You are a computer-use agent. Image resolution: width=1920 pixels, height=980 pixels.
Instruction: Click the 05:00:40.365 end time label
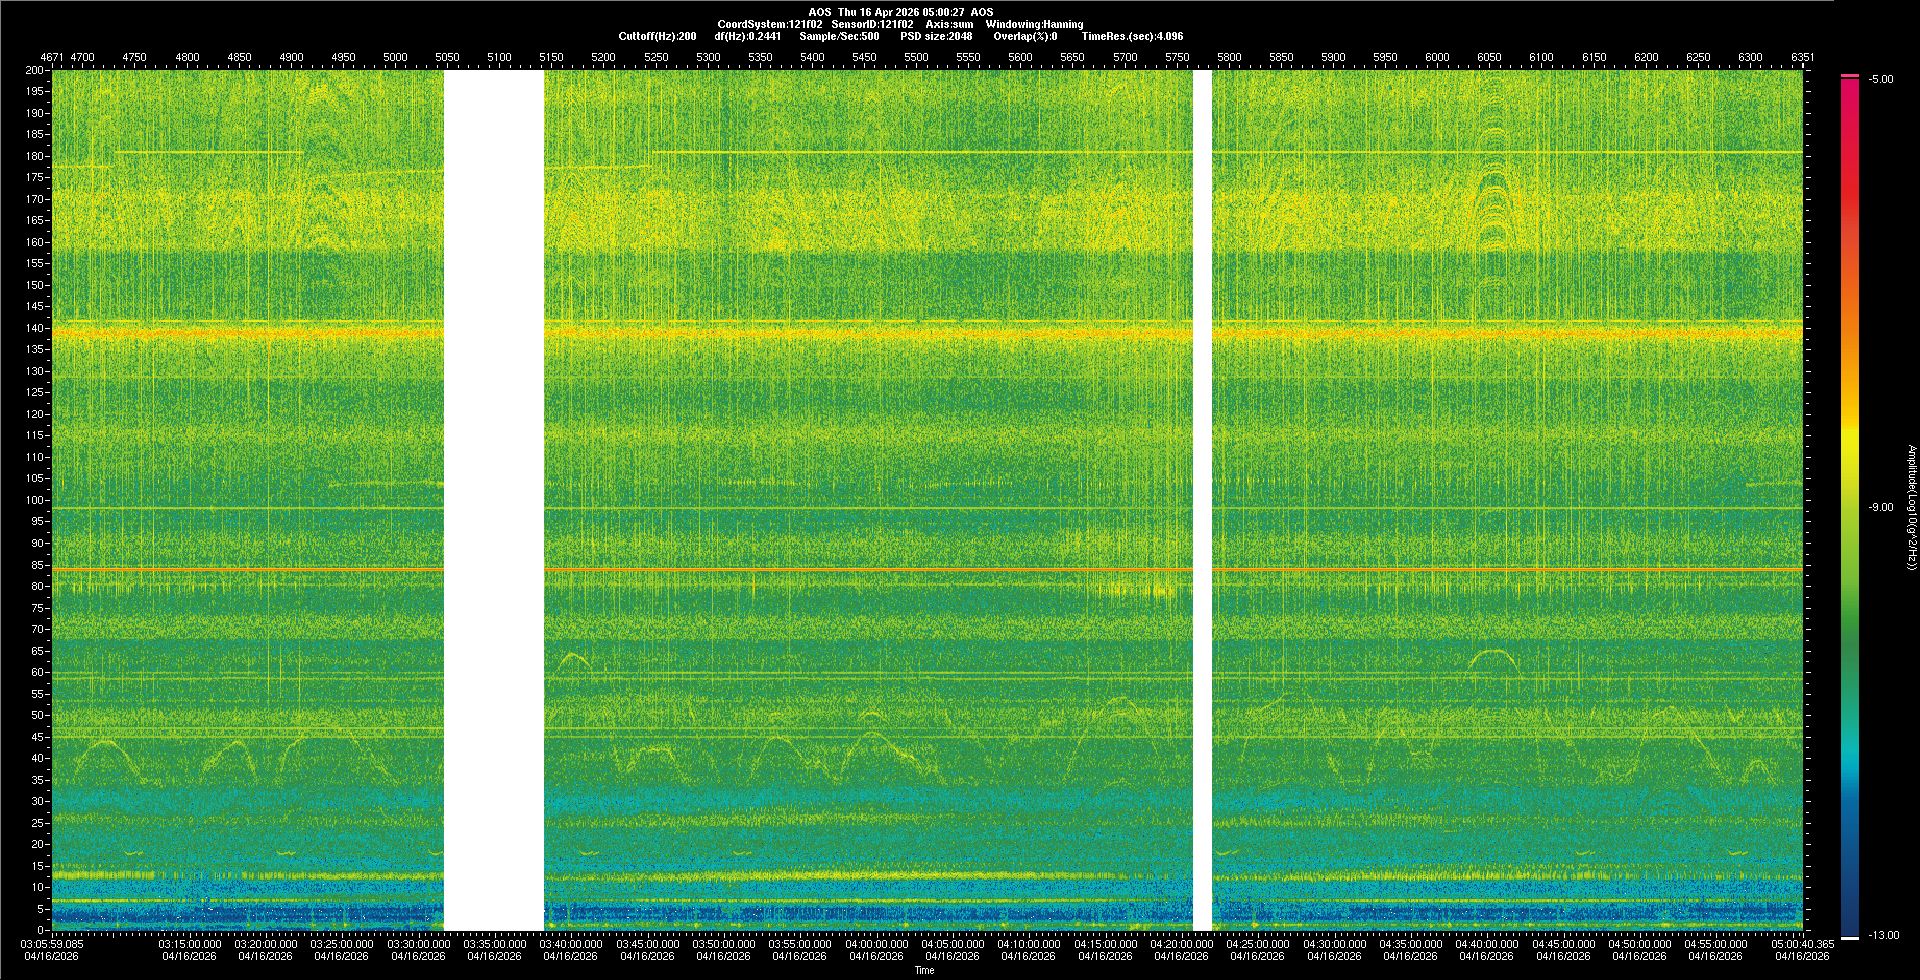(x=1802, y=944)
